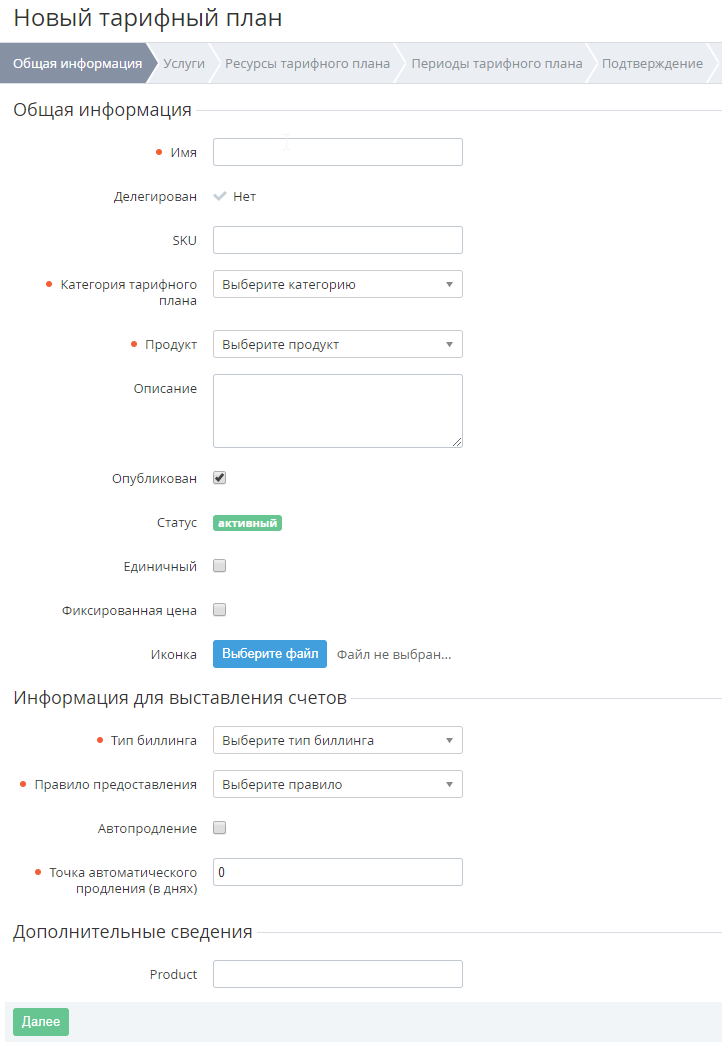Image resolution: width=722 pixels, height=1057 pixels.
Task: Expand the Продукт dropdown list
Action: point(338,344)
